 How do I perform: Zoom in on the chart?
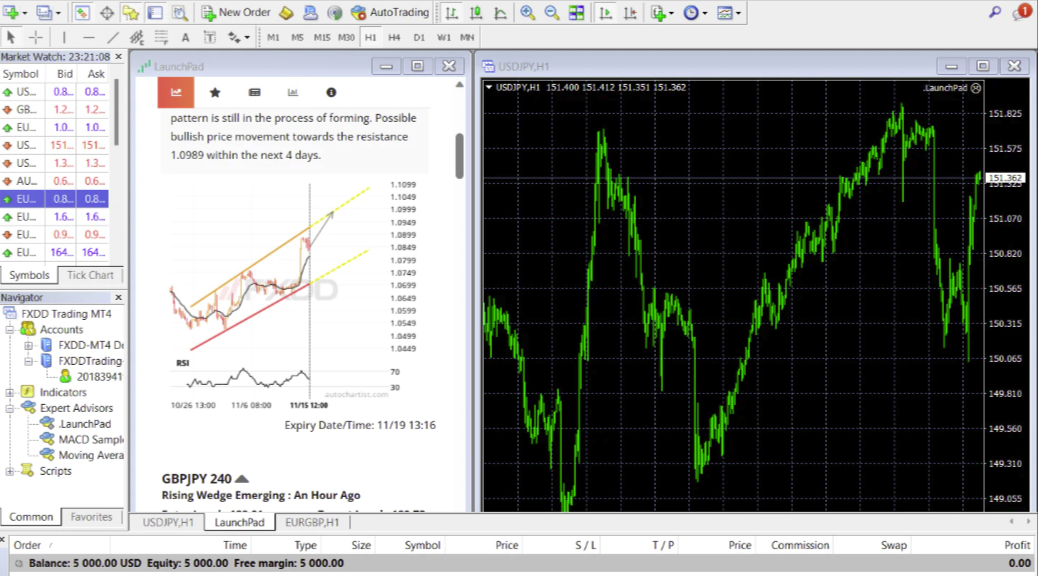[527, 13]
